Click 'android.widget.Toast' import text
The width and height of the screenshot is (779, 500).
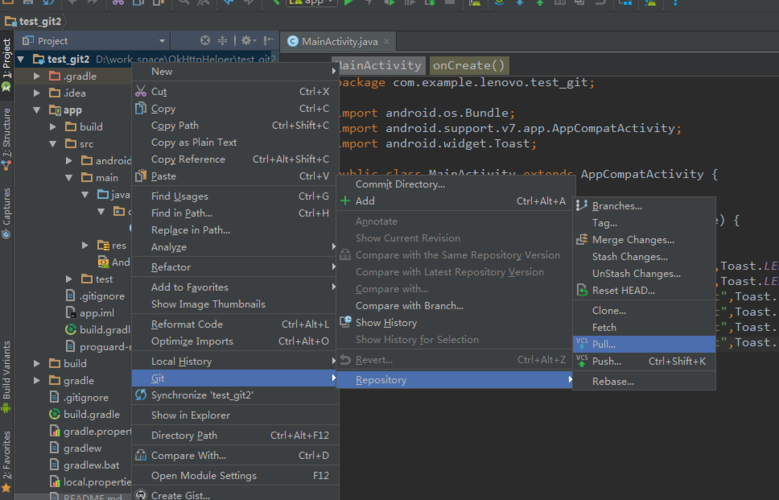[458, 144]
